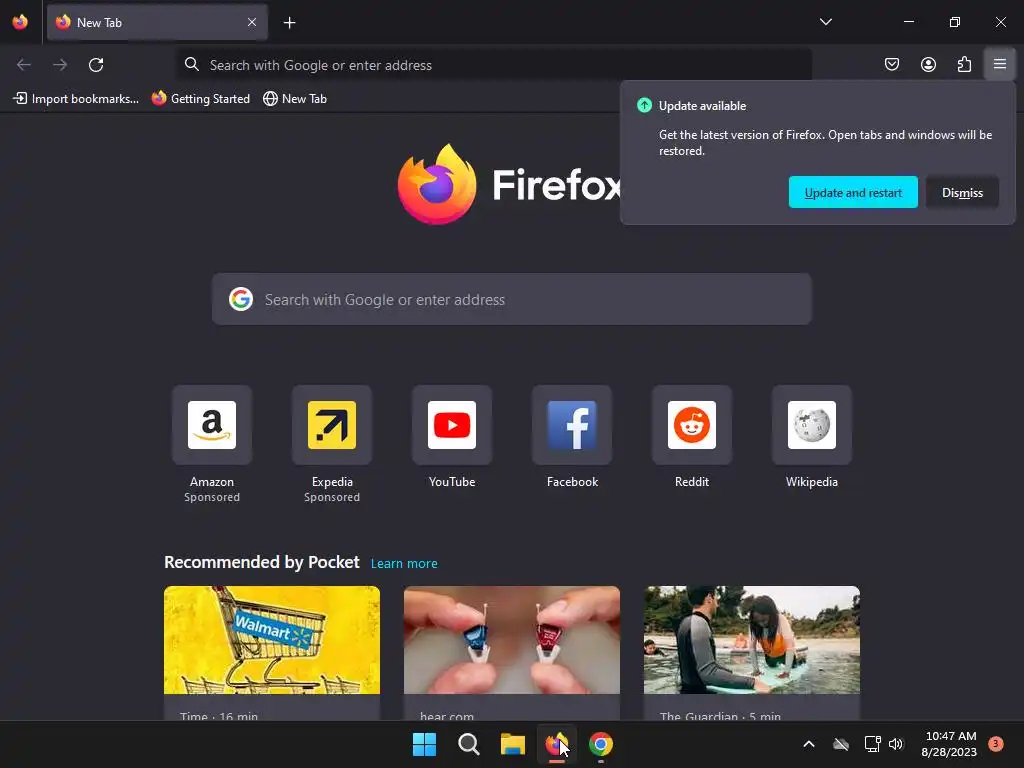Image resolution: width=1024 pixels, height=768 pixels.
Task: Click 'Recommended by Pocket' heading
Action: (x=261, y=562)
